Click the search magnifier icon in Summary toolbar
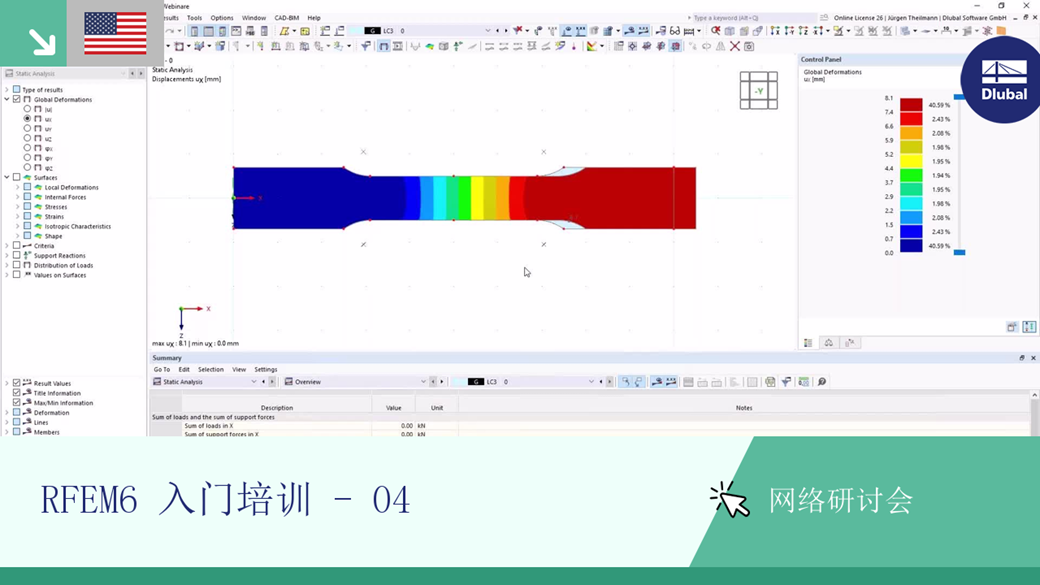 (822, 382)
